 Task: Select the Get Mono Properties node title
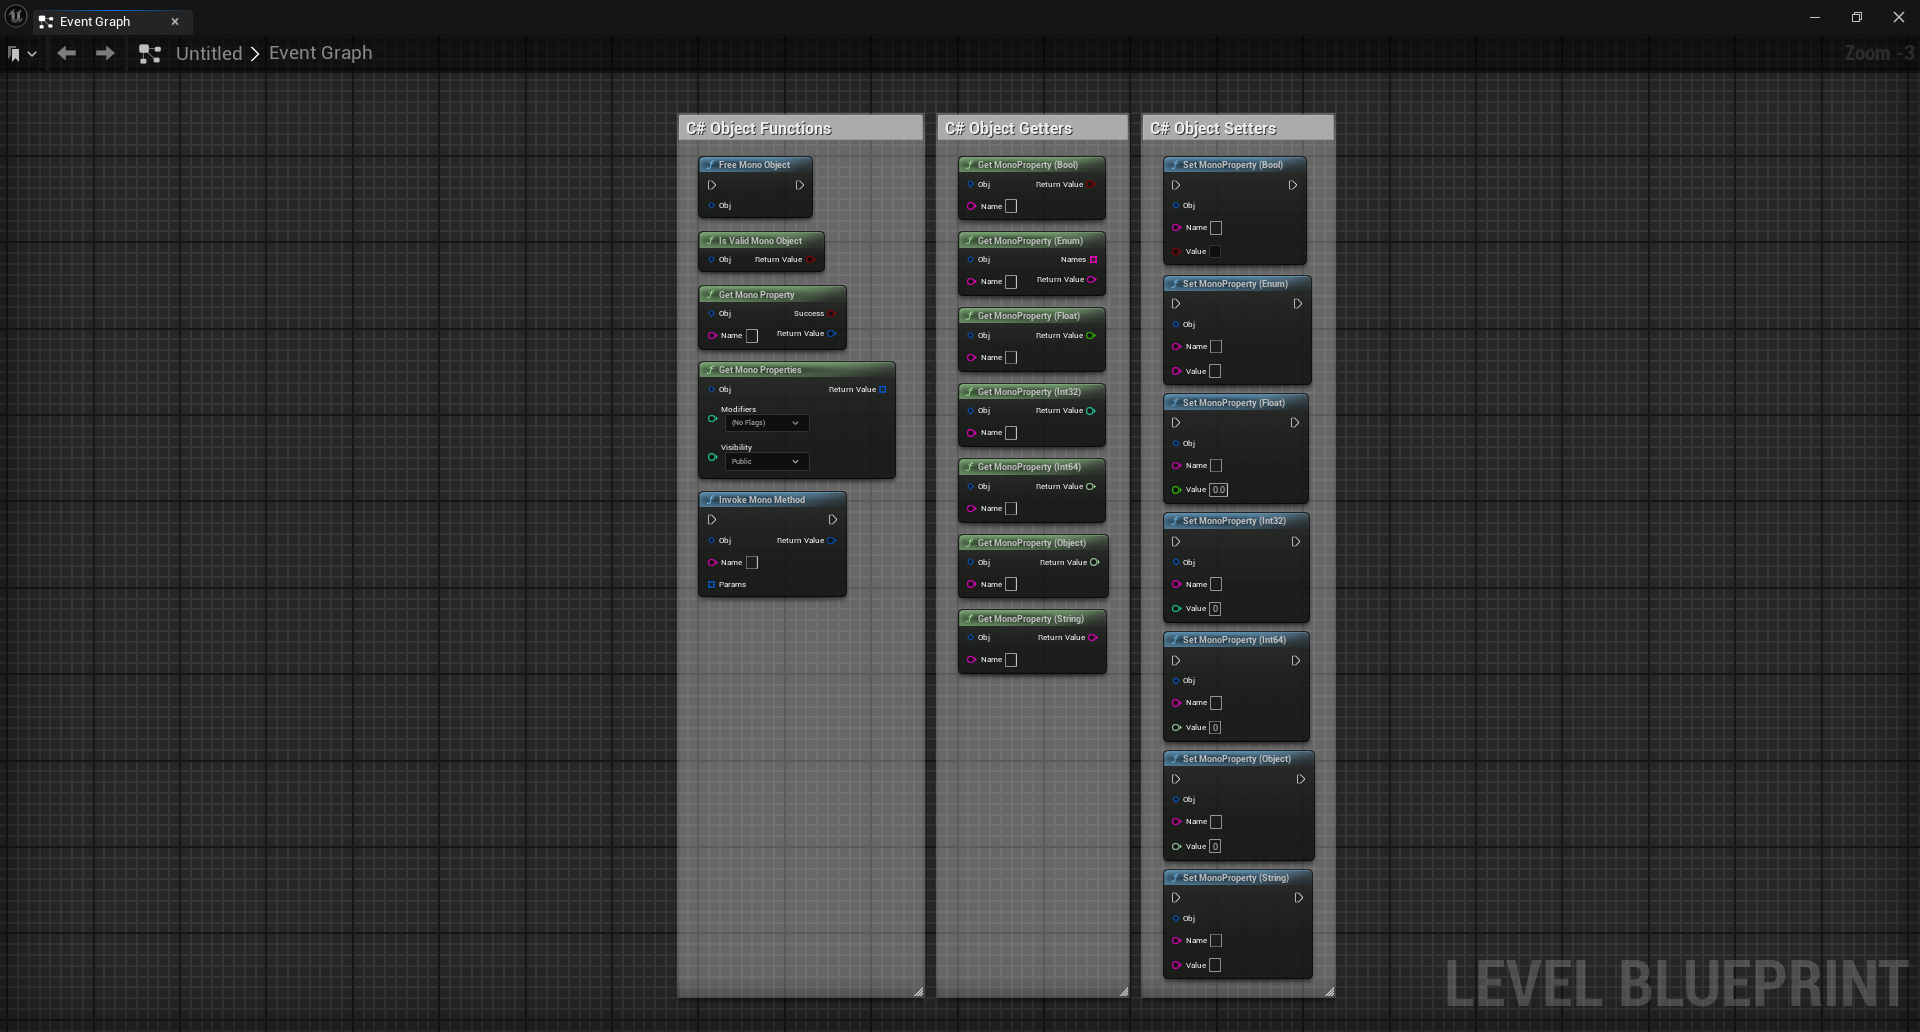(760, 370)
